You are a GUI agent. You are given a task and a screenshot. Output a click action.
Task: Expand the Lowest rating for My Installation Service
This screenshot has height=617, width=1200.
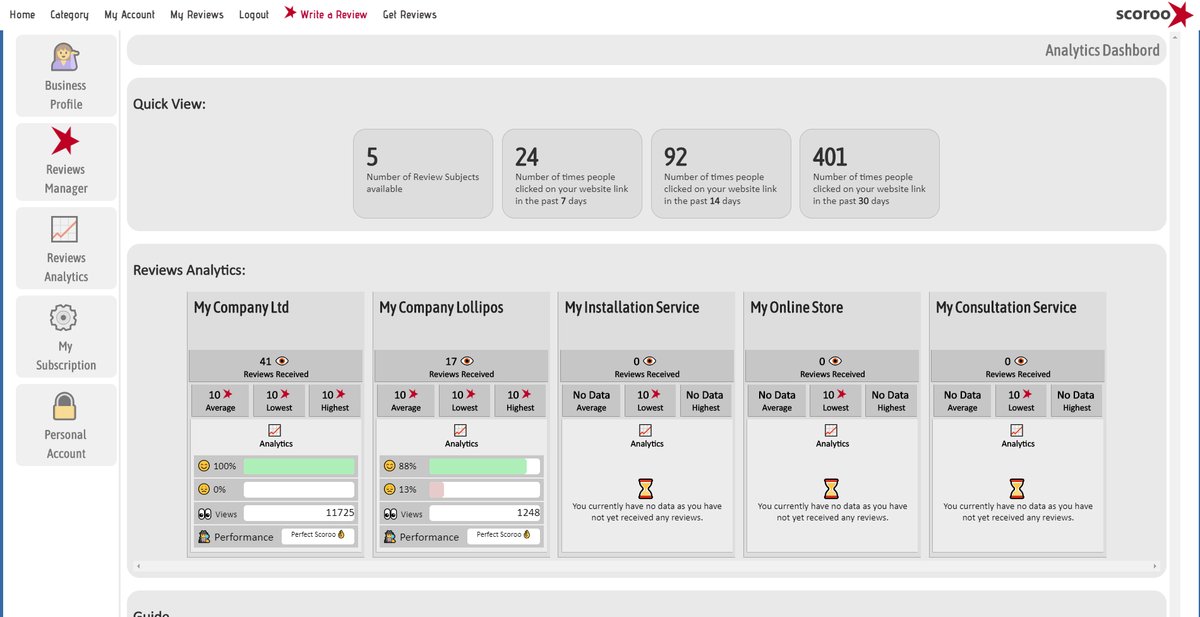(x=649, y=399)
